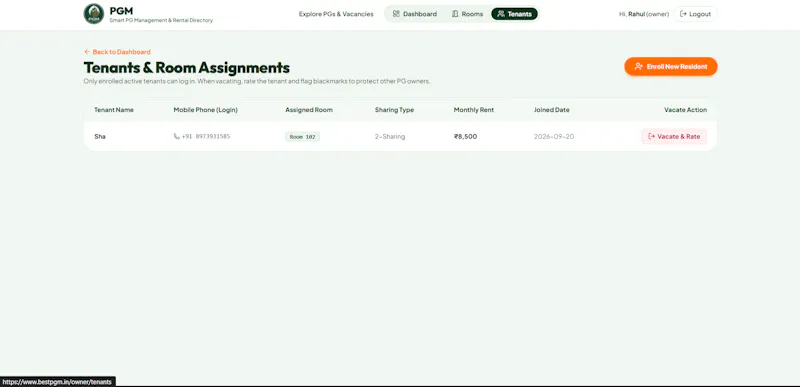Click the Tenant Name column header
The height and width of the screenshot is (387, 800).
(x=114, y=110)
